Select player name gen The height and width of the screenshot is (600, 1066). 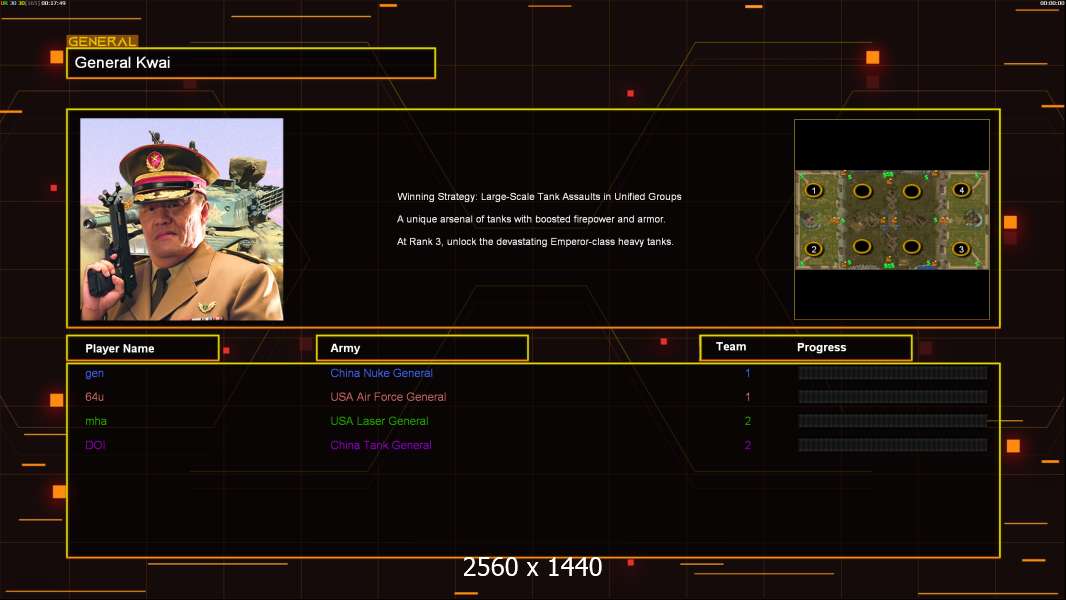(94, 373)
